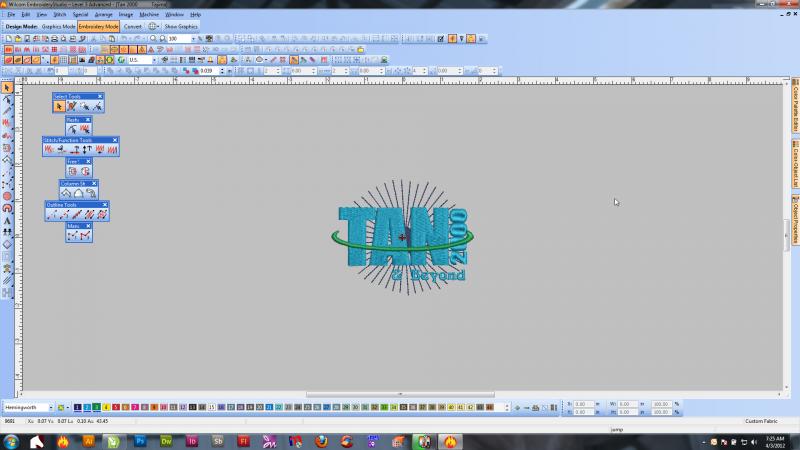This screenshot has width=800, height=450.
Task: Select the last Outline Tools icon
Action: [x=102, y=215]
